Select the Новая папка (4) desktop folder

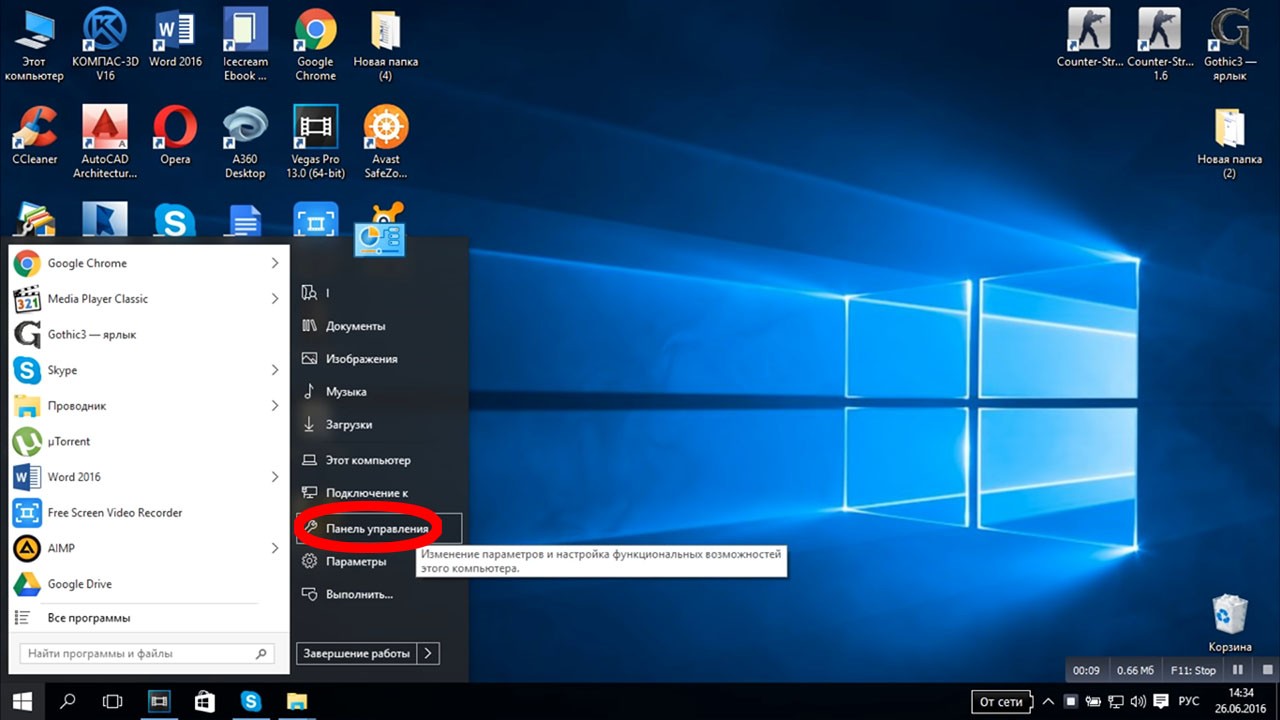(x=385, y=45)
